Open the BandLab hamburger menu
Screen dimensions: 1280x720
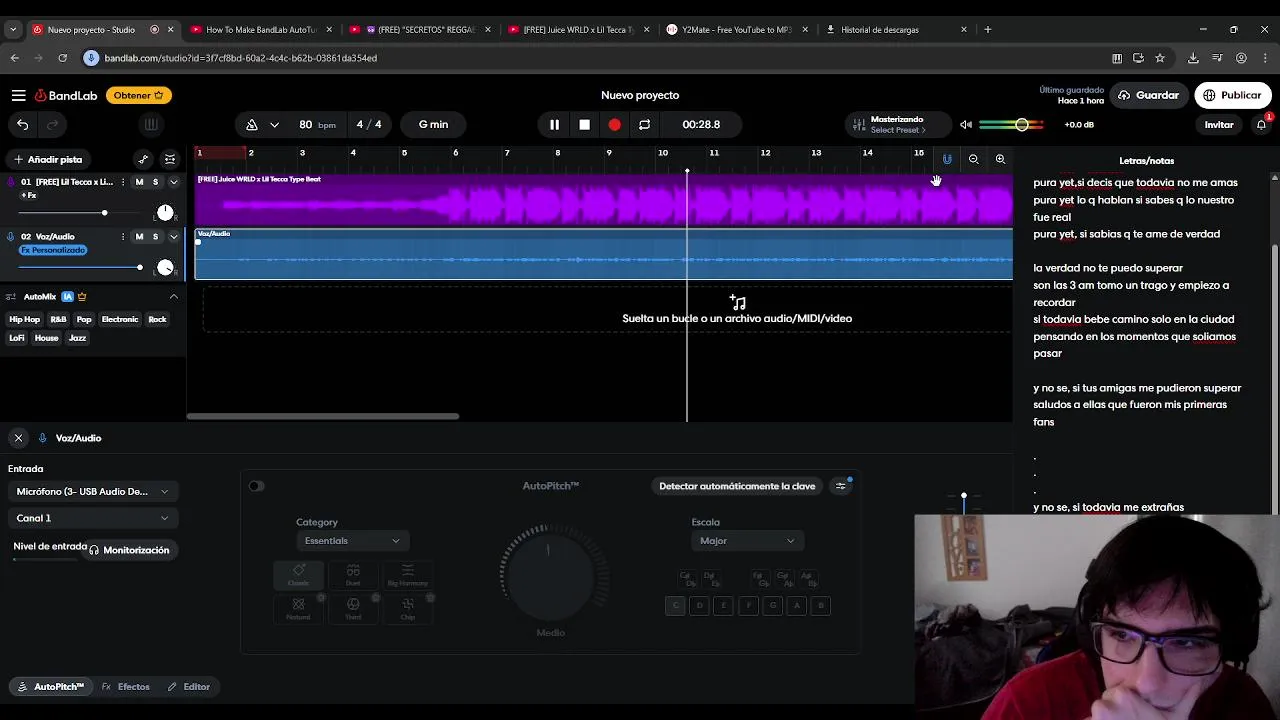pos(18,95)
